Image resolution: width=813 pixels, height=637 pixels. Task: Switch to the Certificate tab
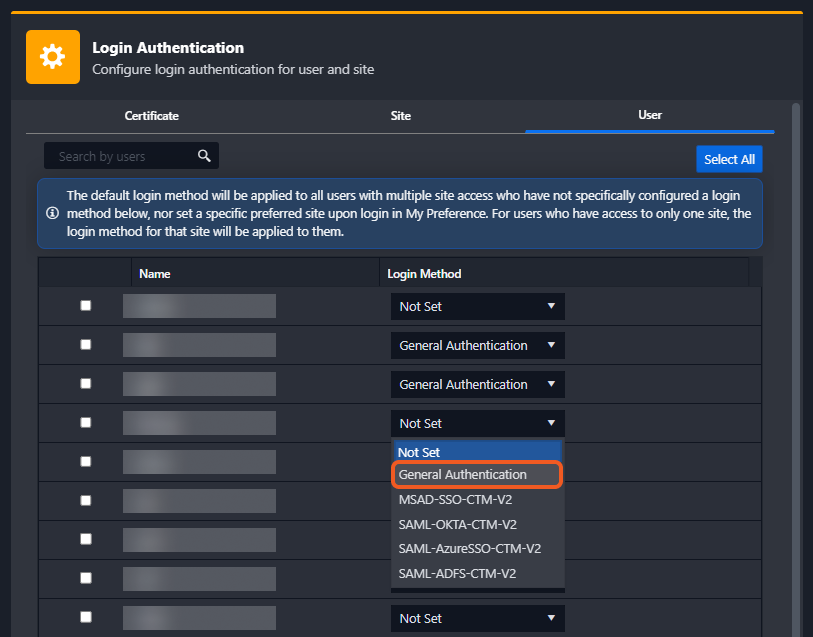(151, 116)
